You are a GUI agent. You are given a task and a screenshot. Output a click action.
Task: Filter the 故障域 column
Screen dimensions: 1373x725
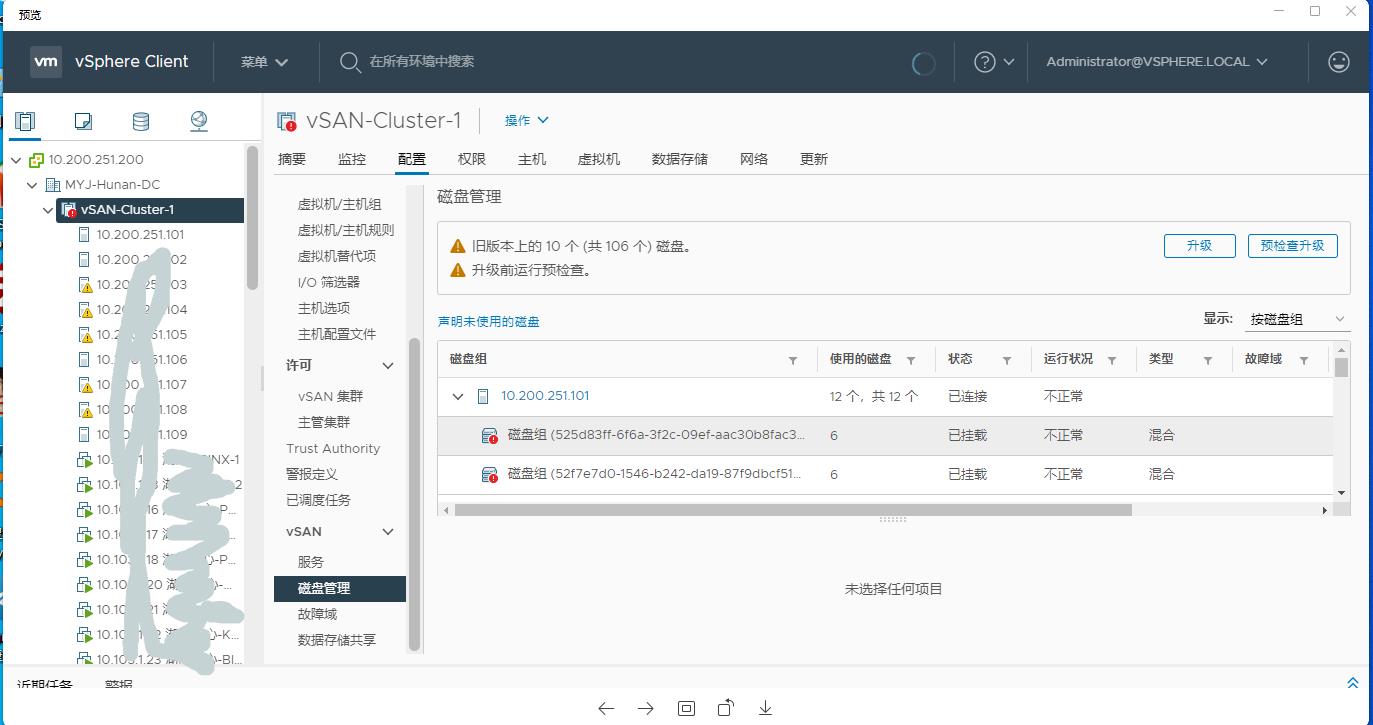[1304, 360]
